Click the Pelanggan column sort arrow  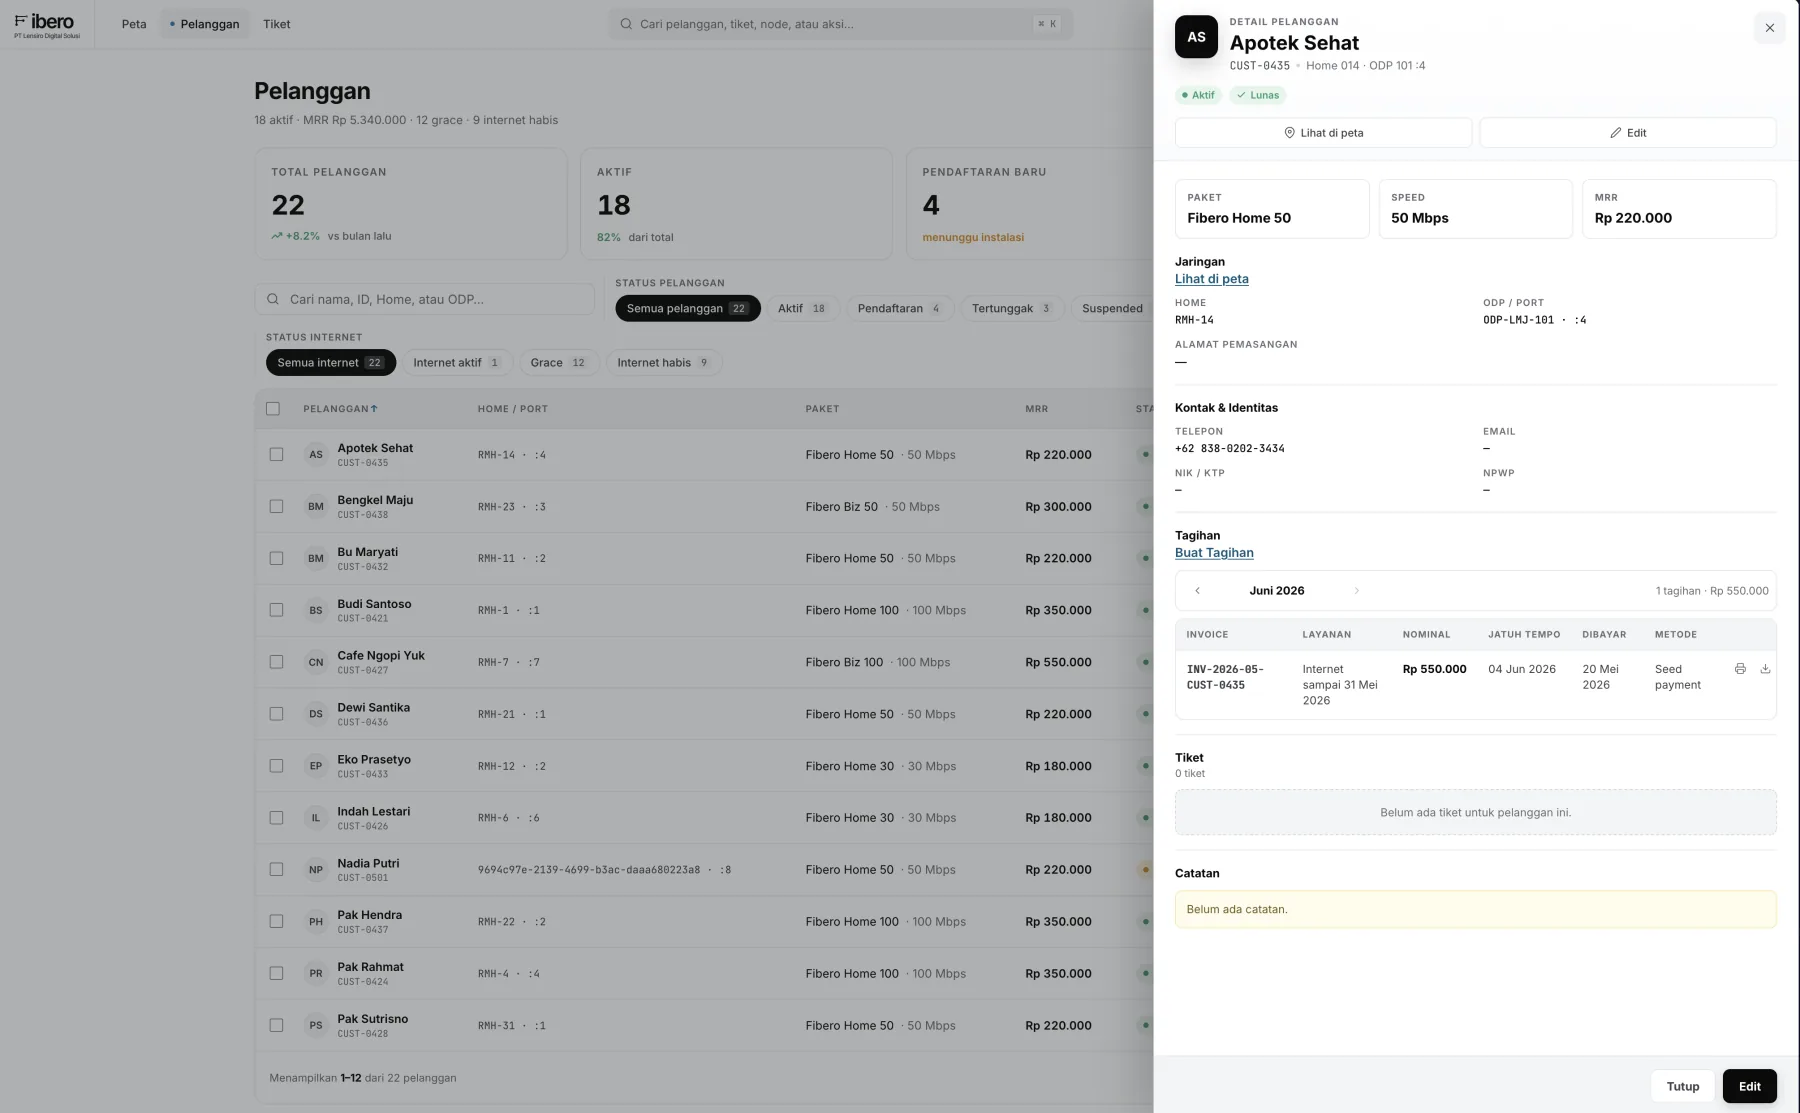[374, 409]
